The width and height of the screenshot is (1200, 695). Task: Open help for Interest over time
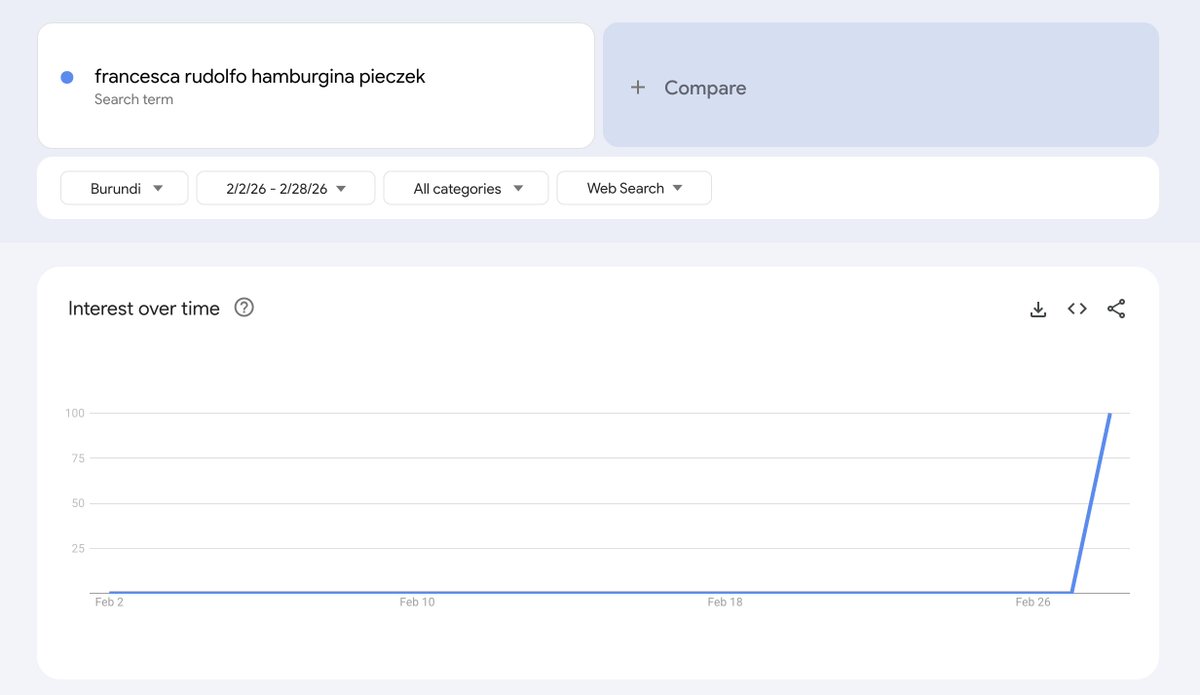(244, 308)
